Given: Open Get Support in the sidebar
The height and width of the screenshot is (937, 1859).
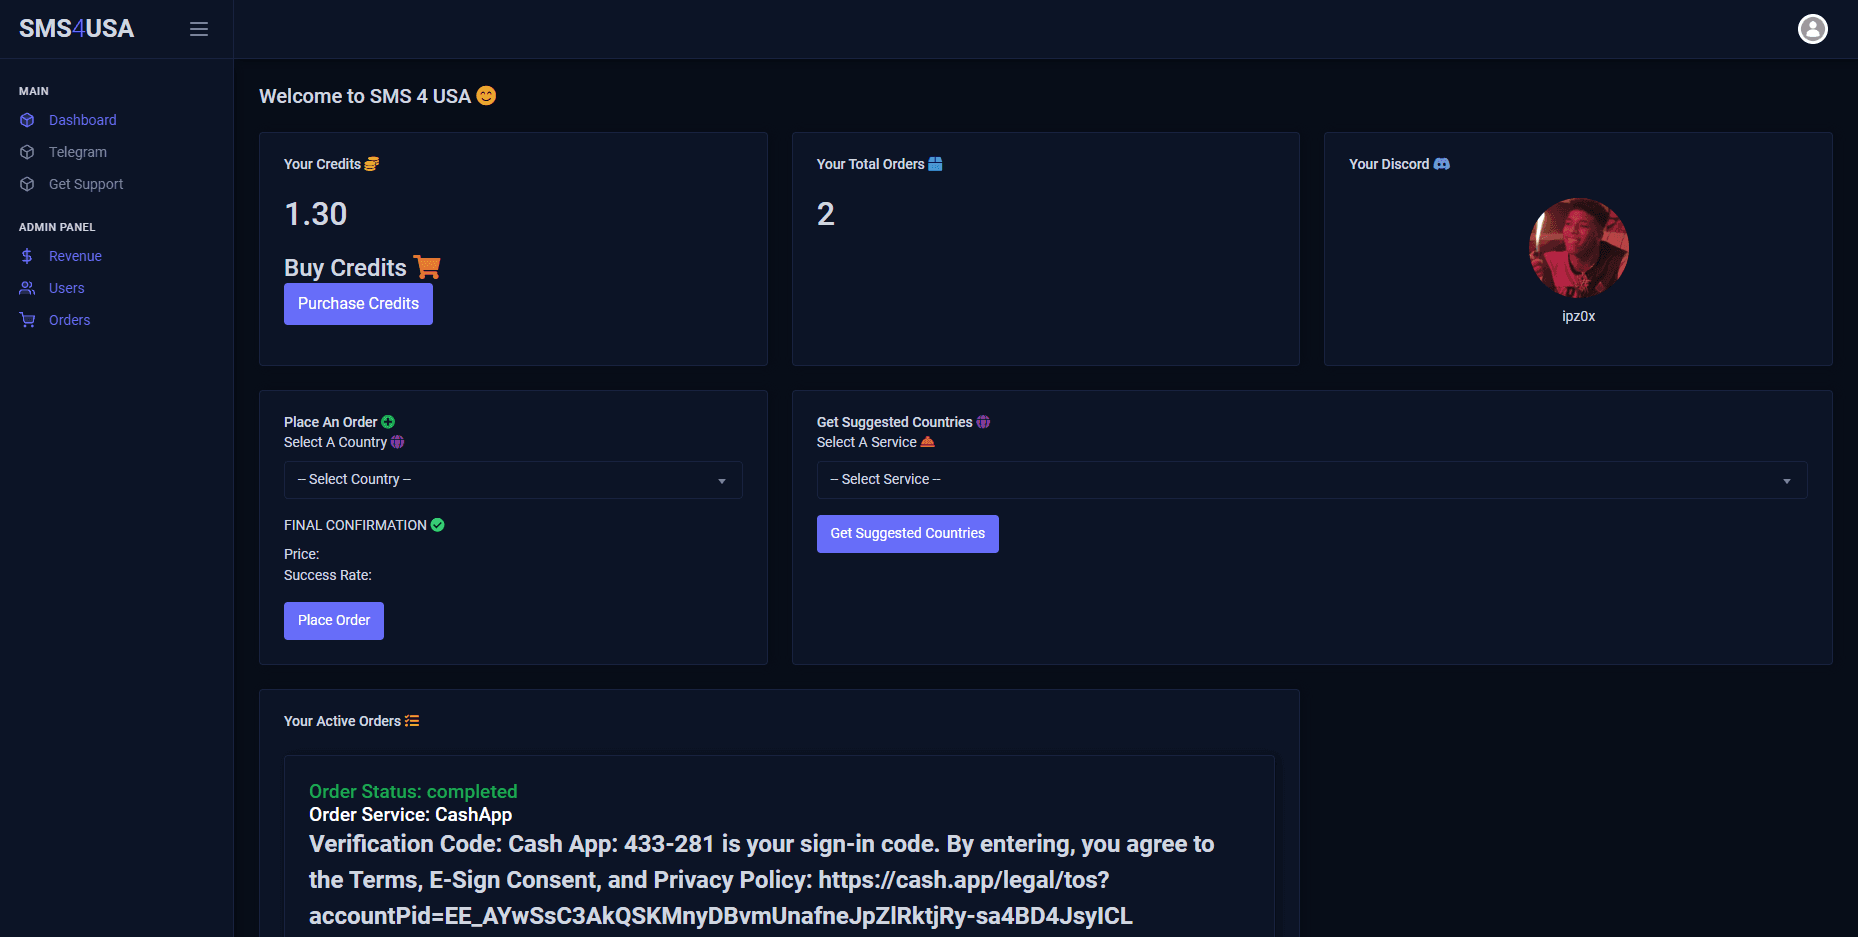Looking at the screenshot, I should 86,184.
